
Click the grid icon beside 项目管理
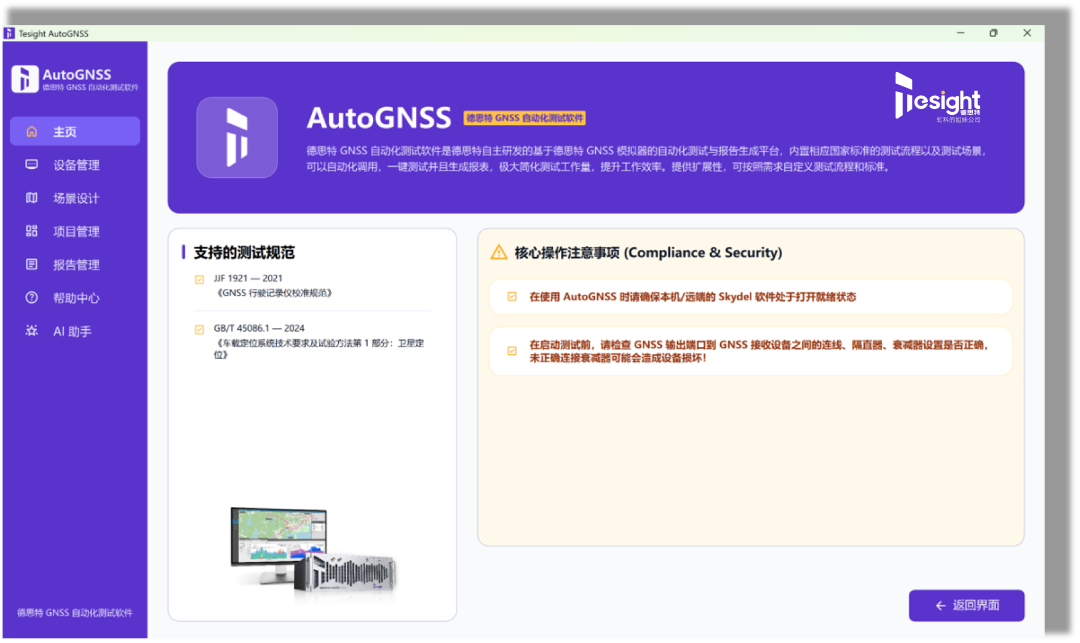click(32, 231)
